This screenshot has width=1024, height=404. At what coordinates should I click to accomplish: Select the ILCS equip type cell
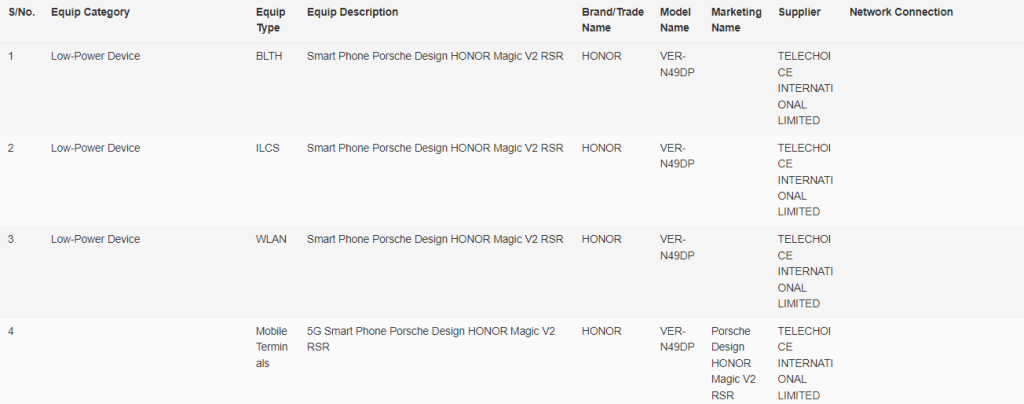(x=268, y=148)
